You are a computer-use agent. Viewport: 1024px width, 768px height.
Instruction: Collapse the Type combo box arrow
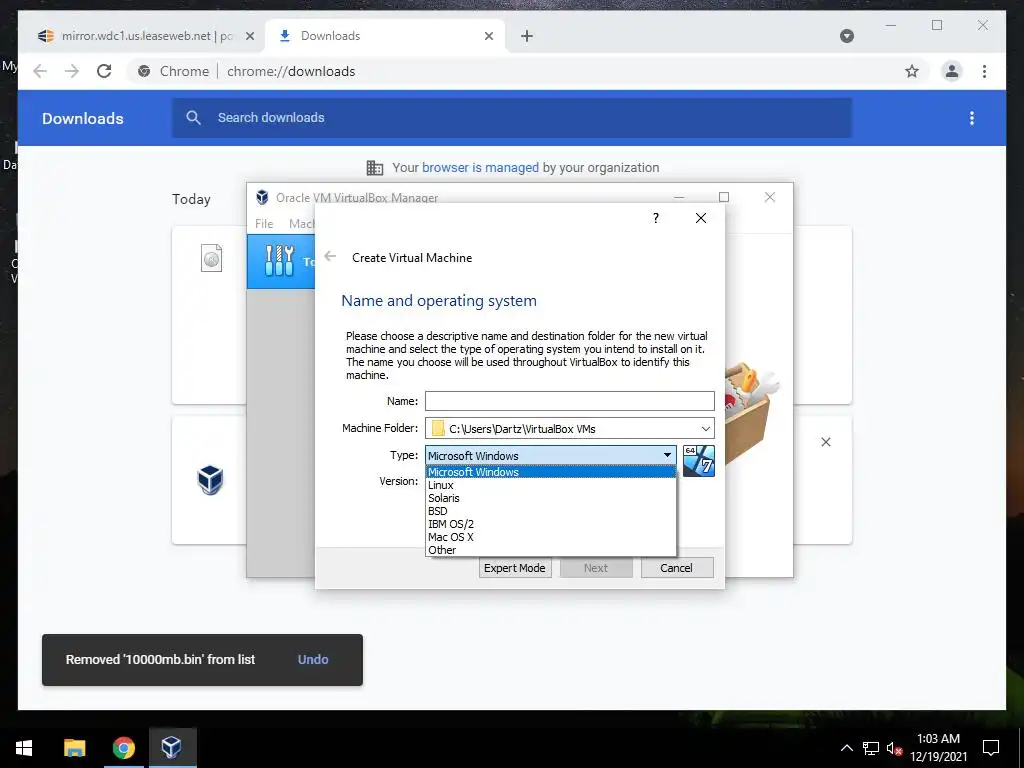(x=667, y=455)
